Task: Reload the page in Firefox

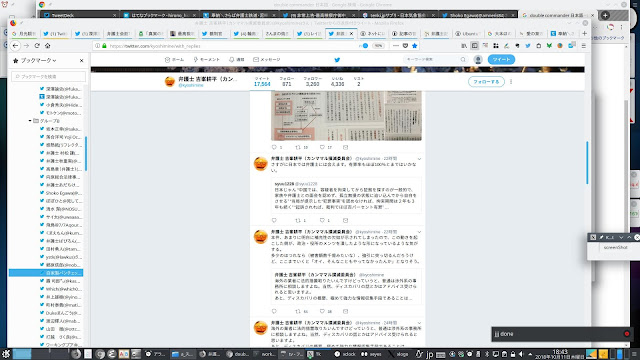Action: pos(37,46)
